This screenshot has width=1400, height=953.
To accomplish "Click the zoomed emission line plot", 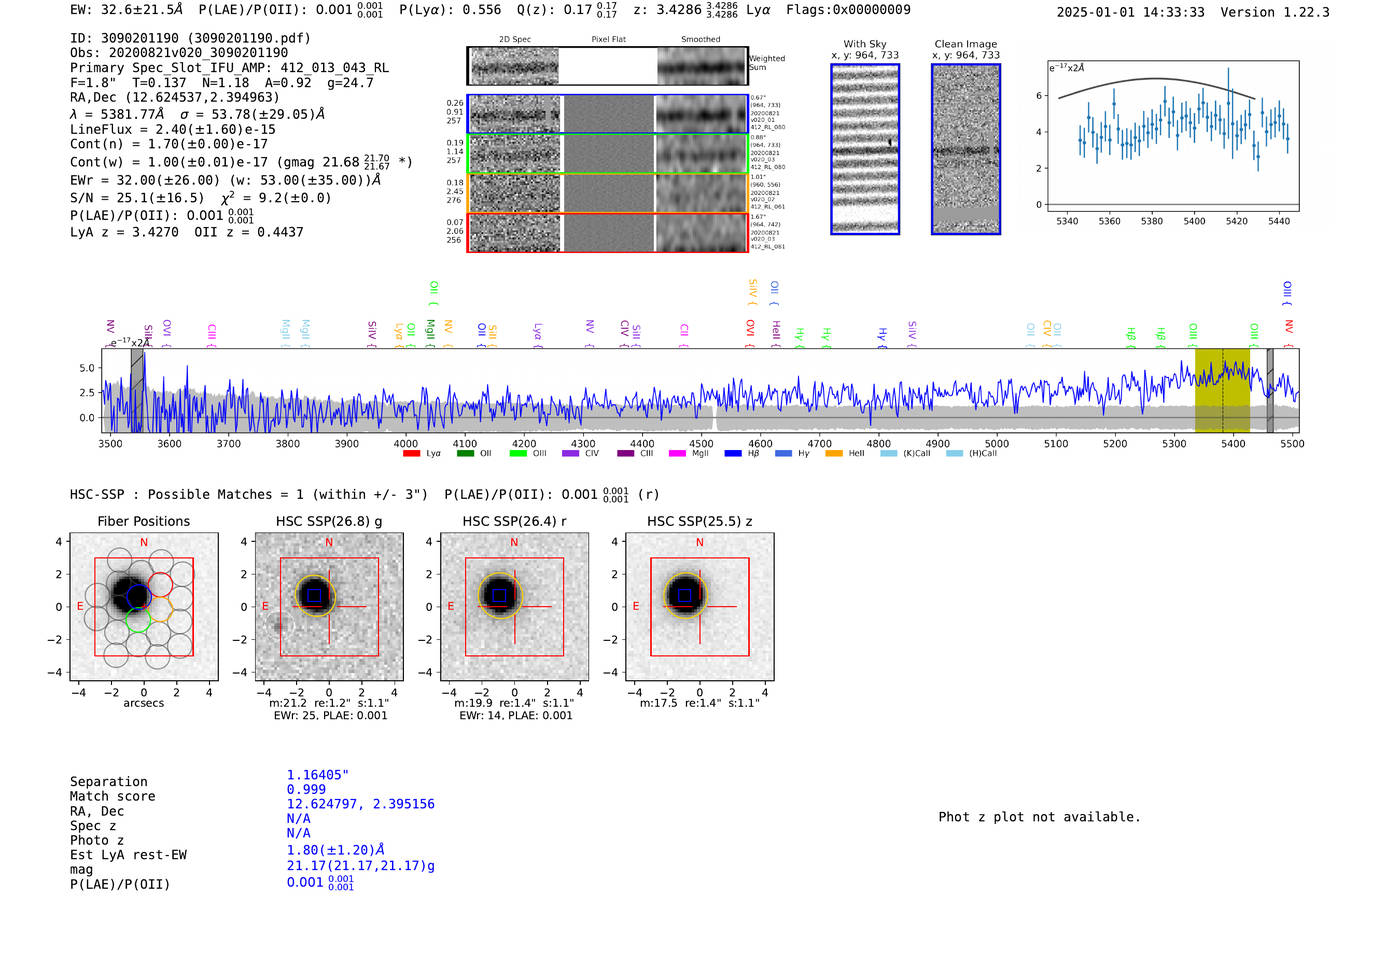I will click(1173, 136).
